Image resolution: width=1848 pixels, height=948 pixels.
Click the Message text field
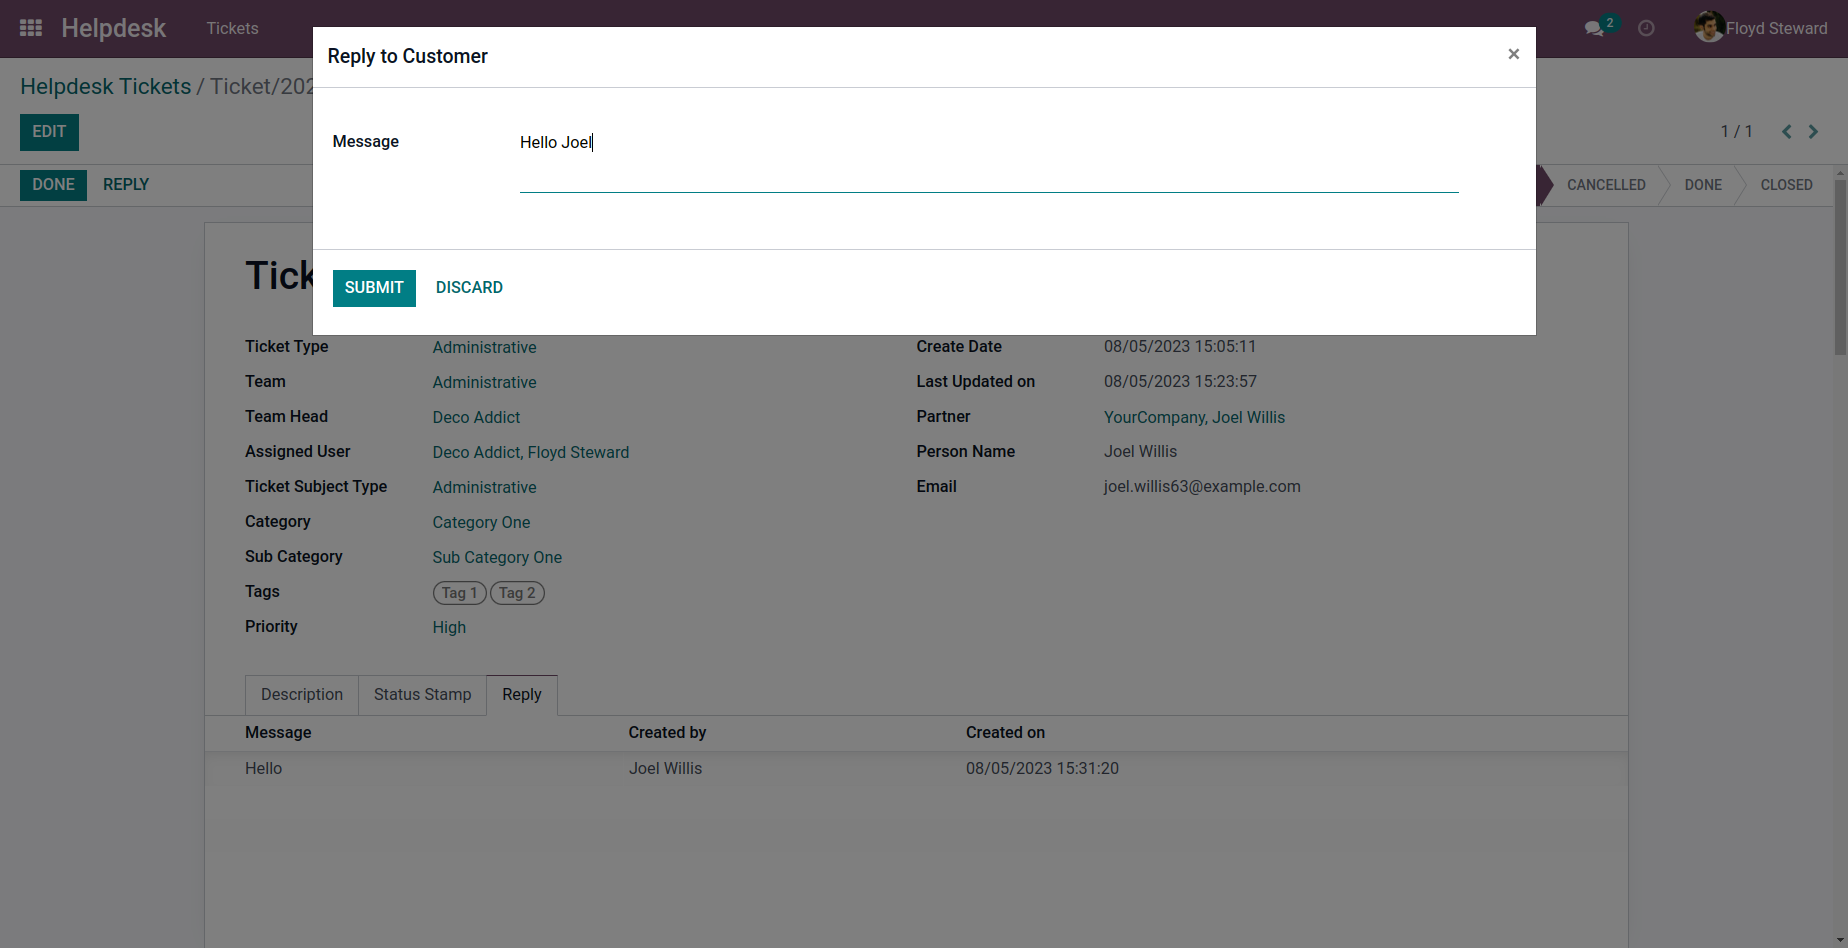[989, 160]
